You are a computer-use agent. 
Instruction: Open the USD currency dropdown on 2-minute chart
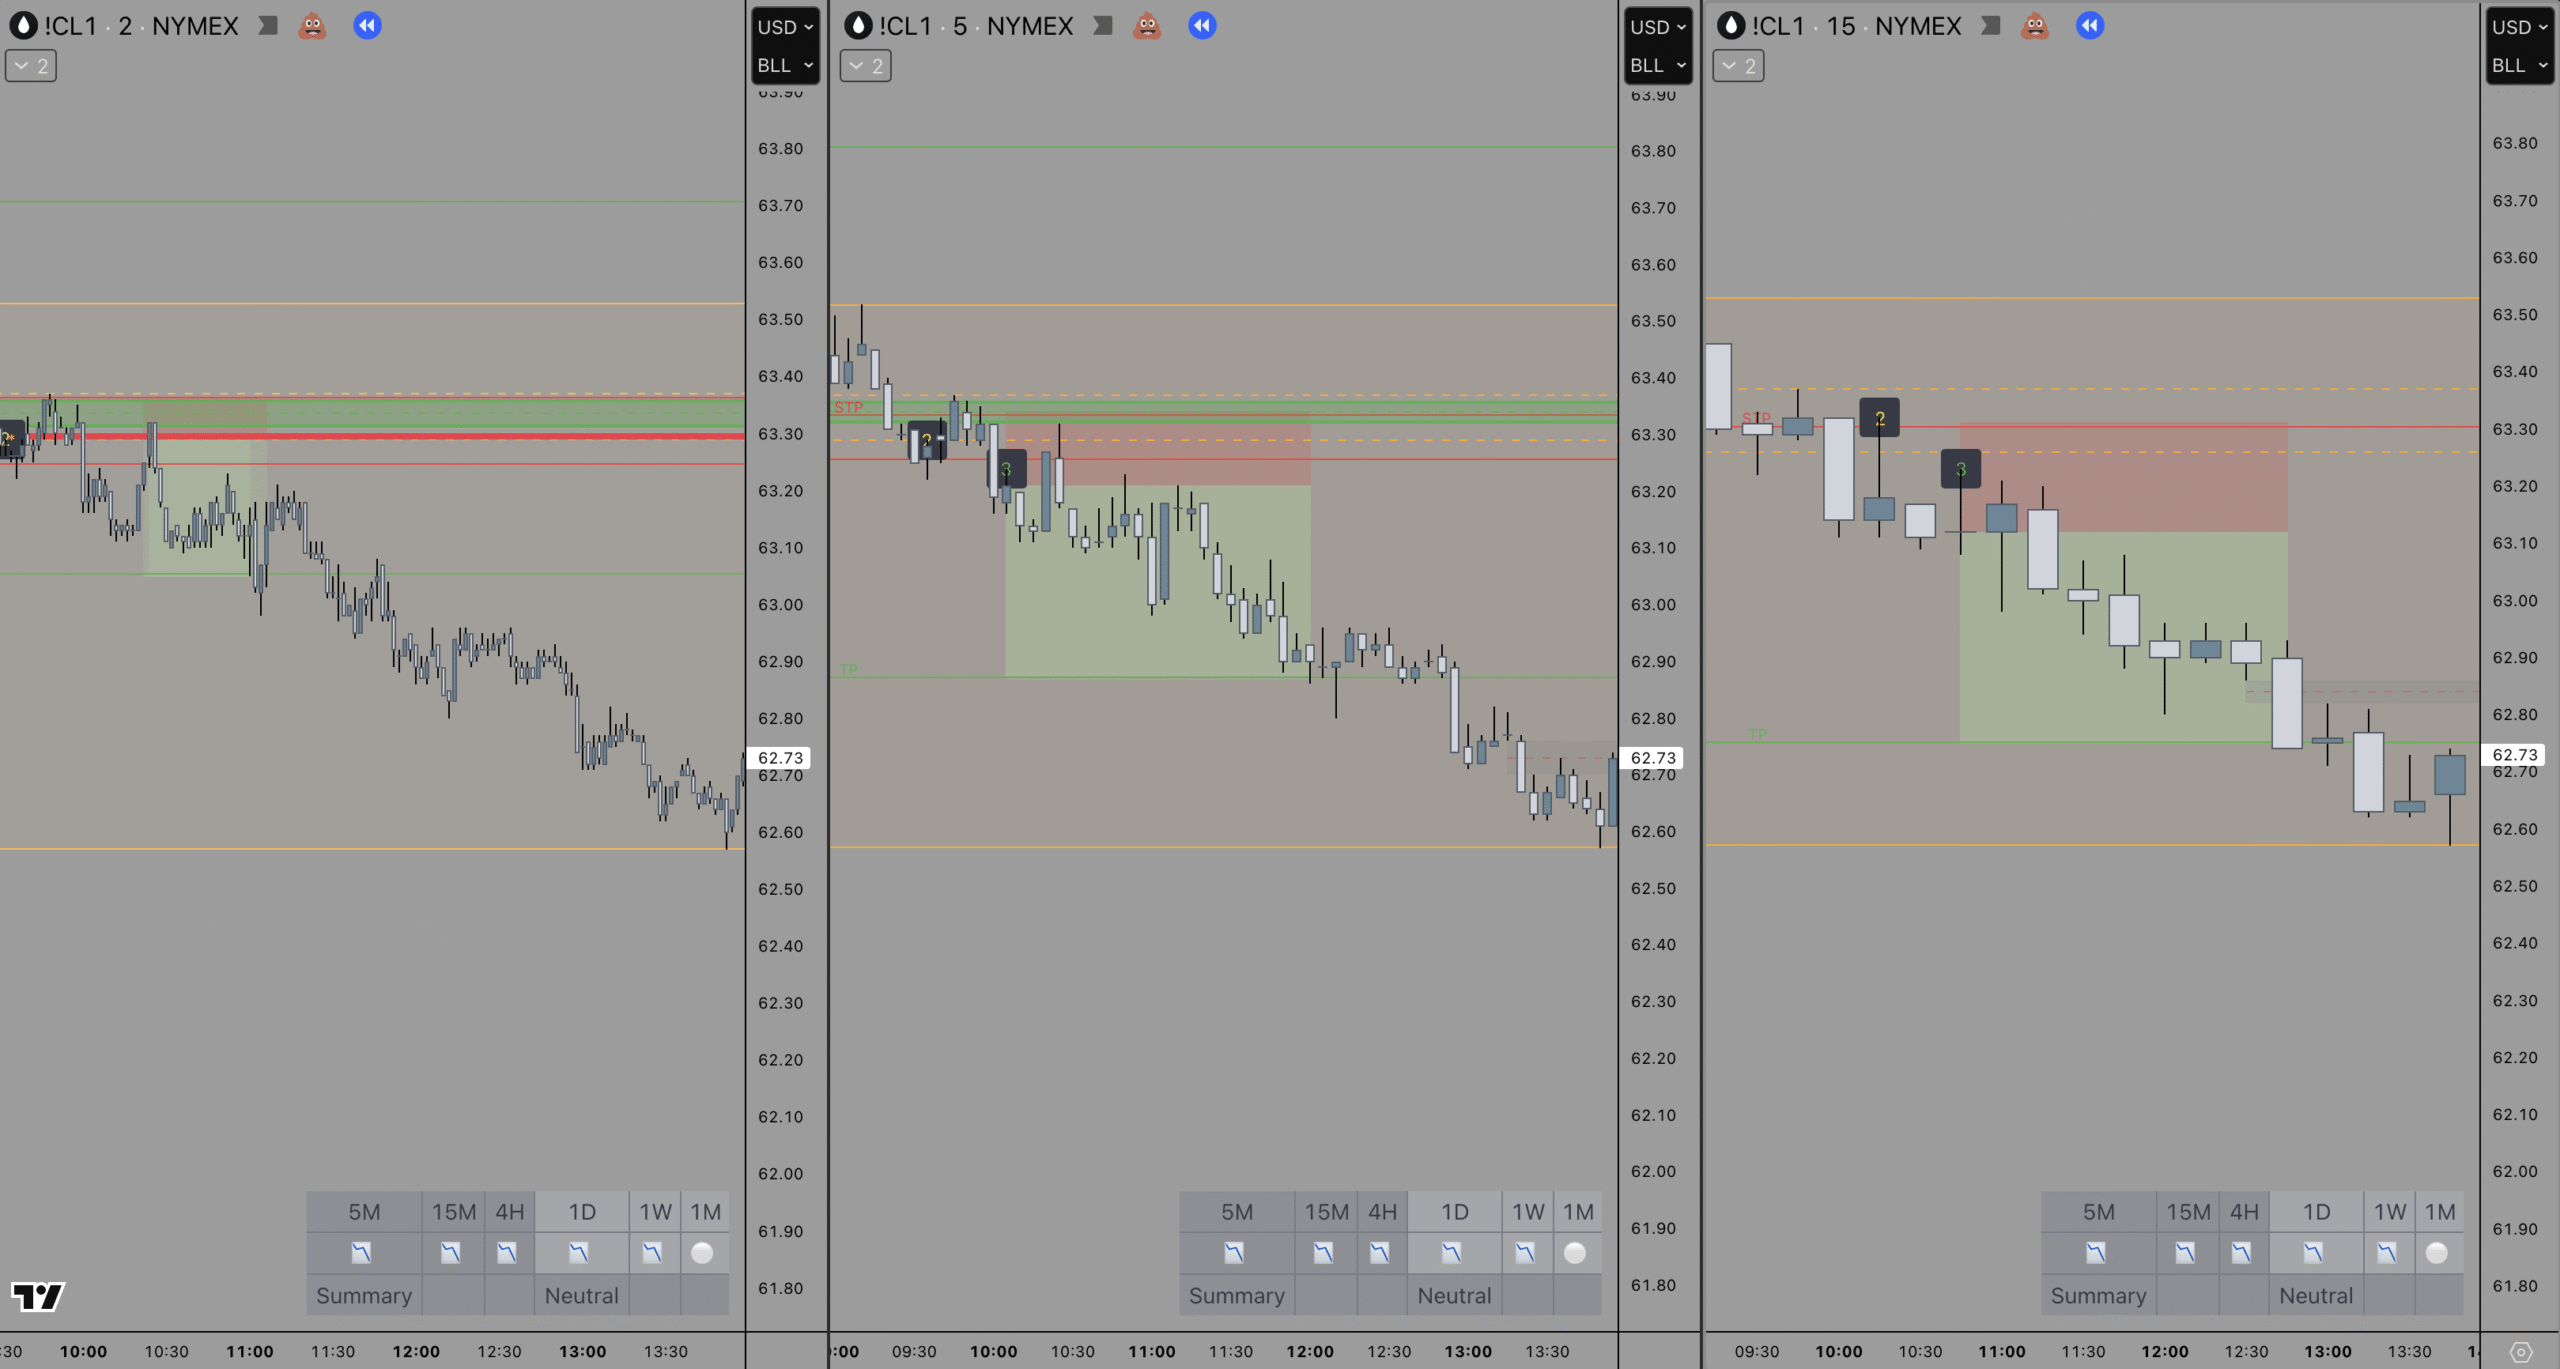coord(785,28)
